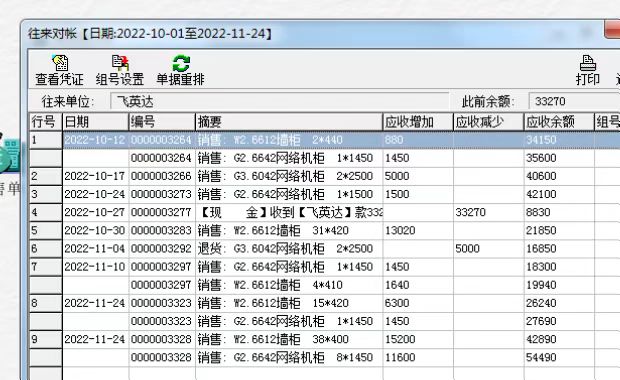Viewport: 620px width, 380px height.
Task: Select row number 5 header cell
Action: tap(46, 231)
